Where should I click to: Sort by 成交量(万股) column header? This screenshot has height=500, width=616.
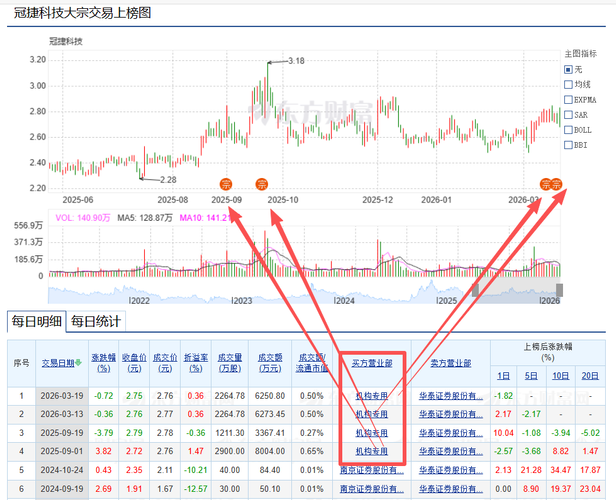pos(230,363)
